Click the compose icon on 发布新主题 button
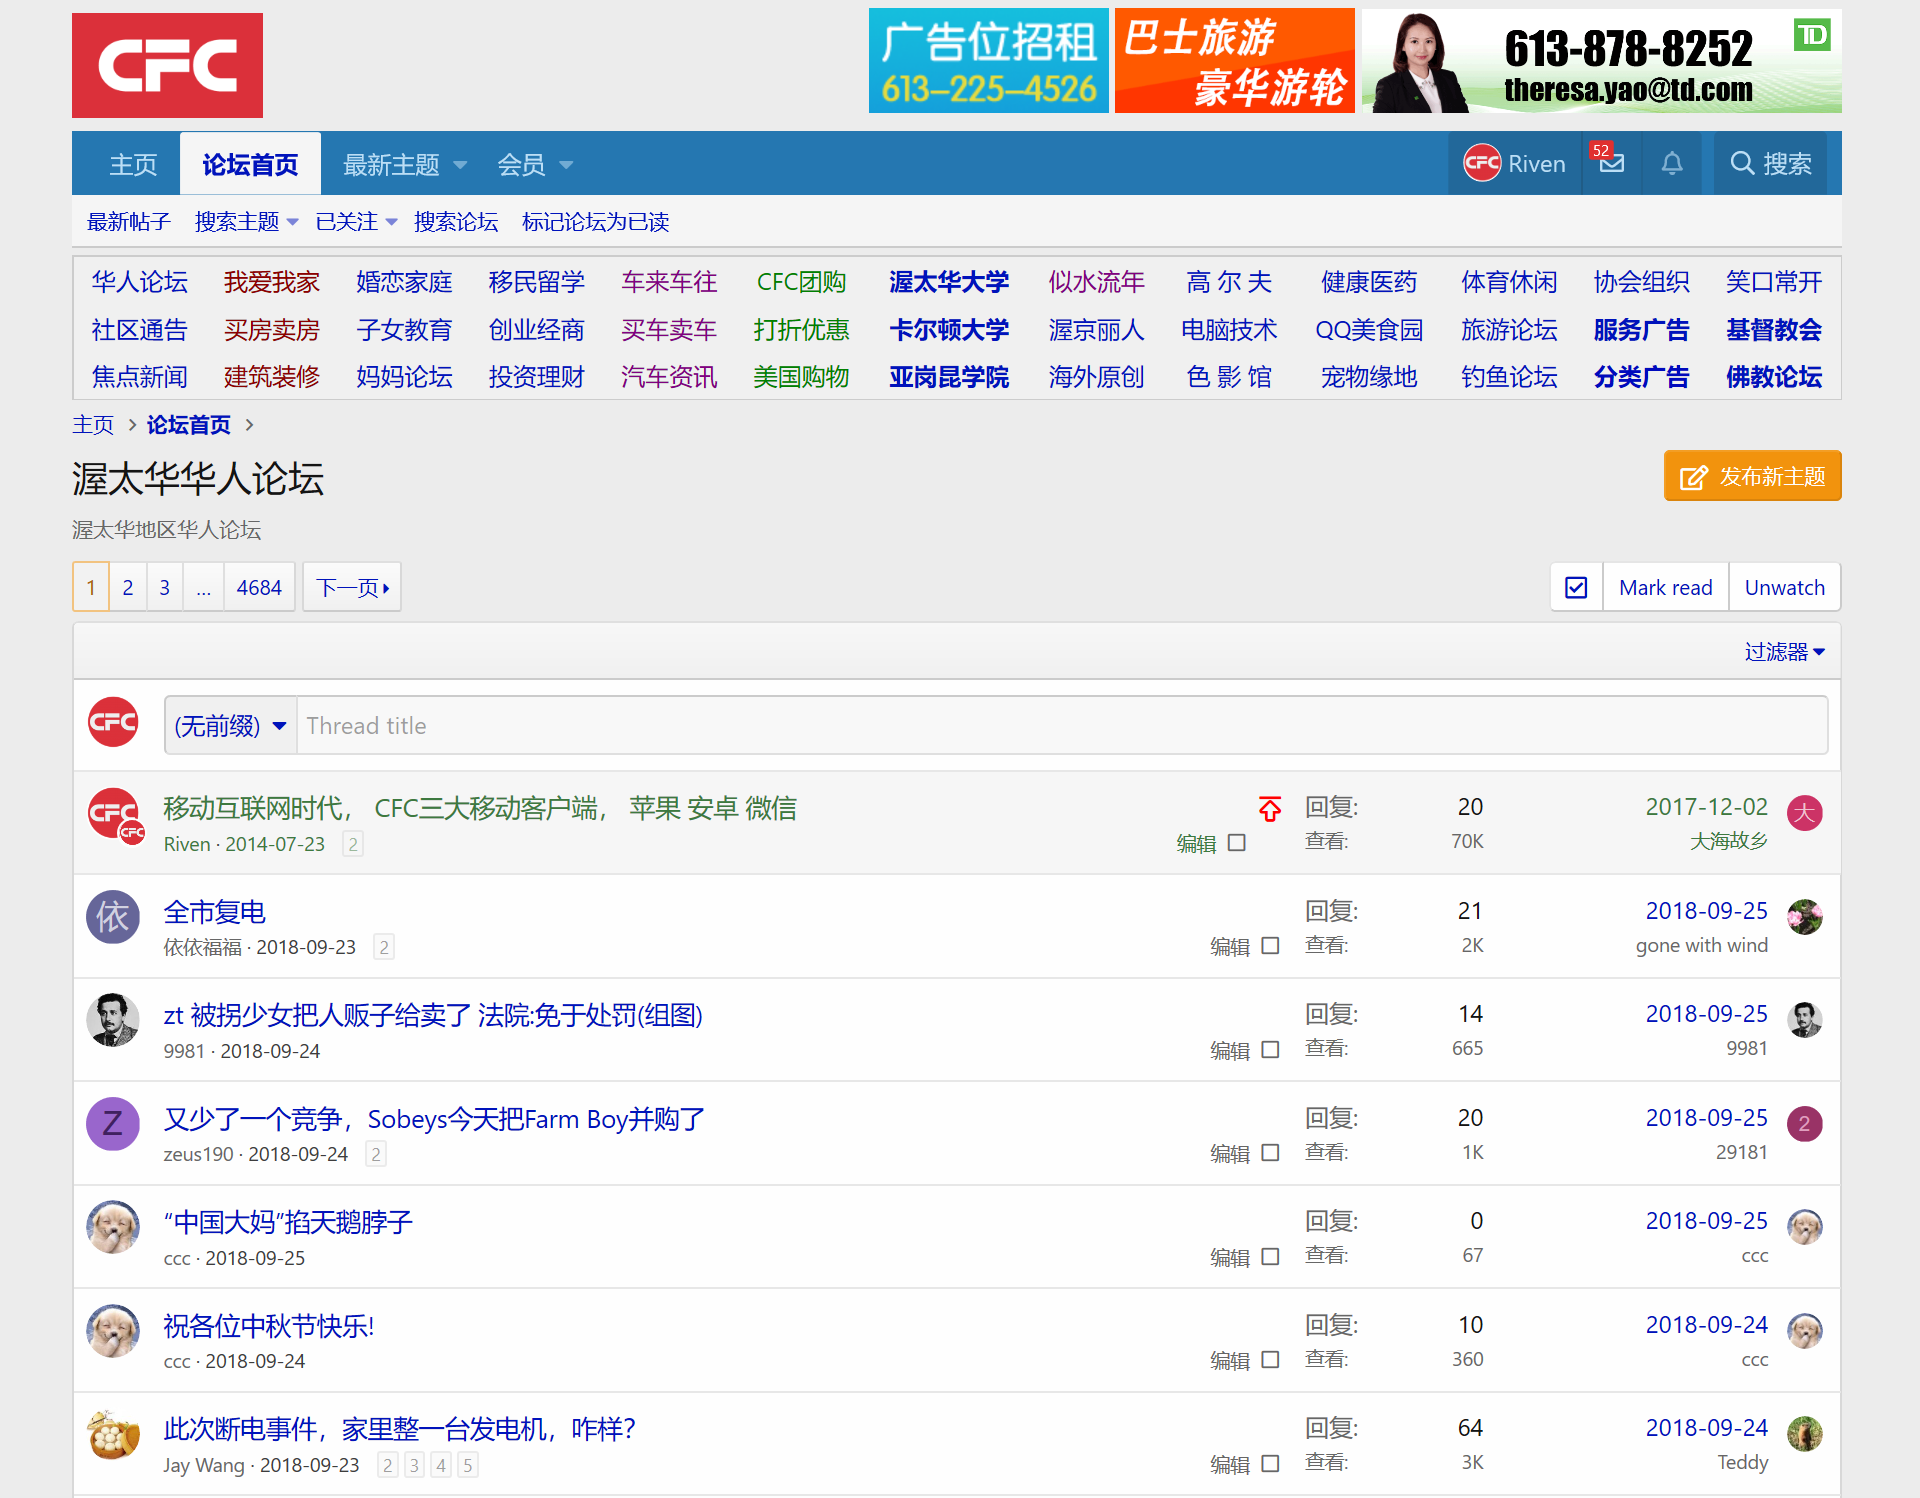Image resolution: width=1920 pixels, height=1498 pixels. click(1693, 477)
